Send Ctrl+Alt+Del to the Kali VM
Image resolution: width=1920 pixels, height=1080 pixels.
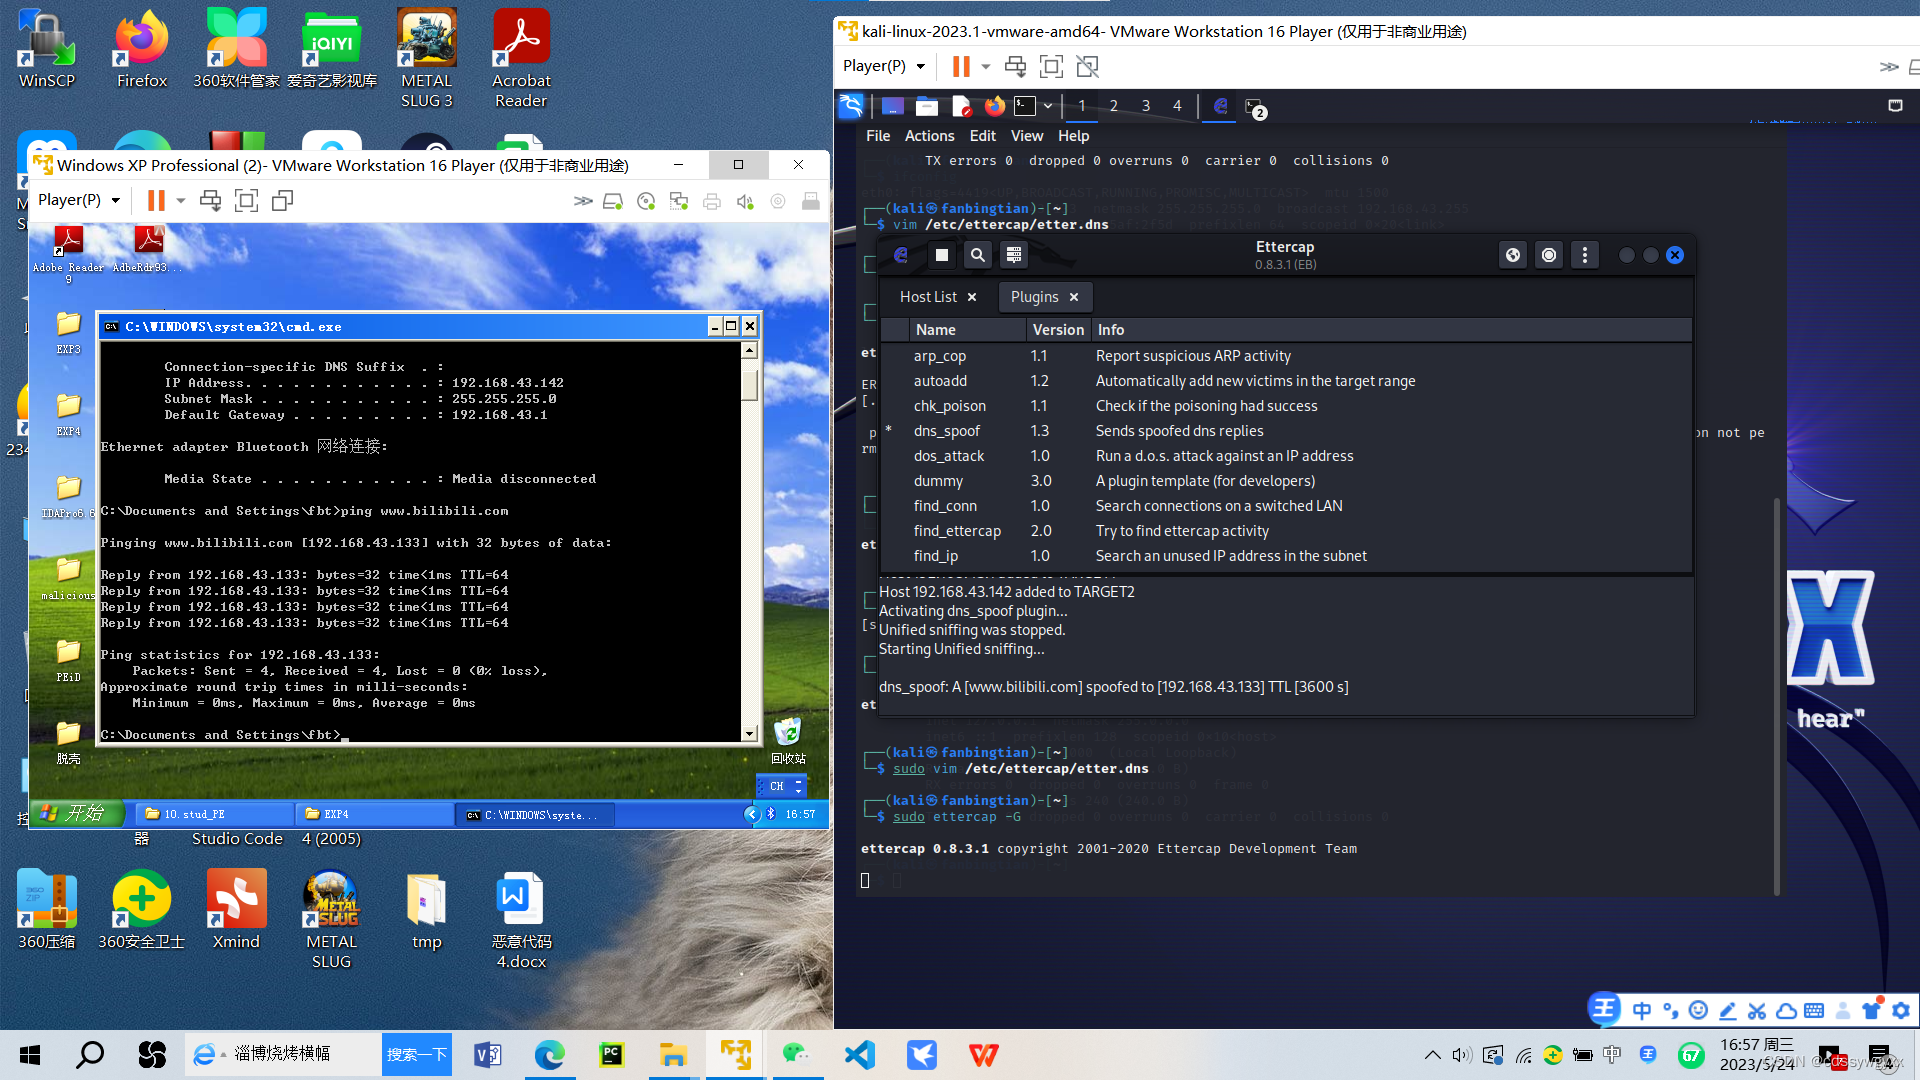1015,66
